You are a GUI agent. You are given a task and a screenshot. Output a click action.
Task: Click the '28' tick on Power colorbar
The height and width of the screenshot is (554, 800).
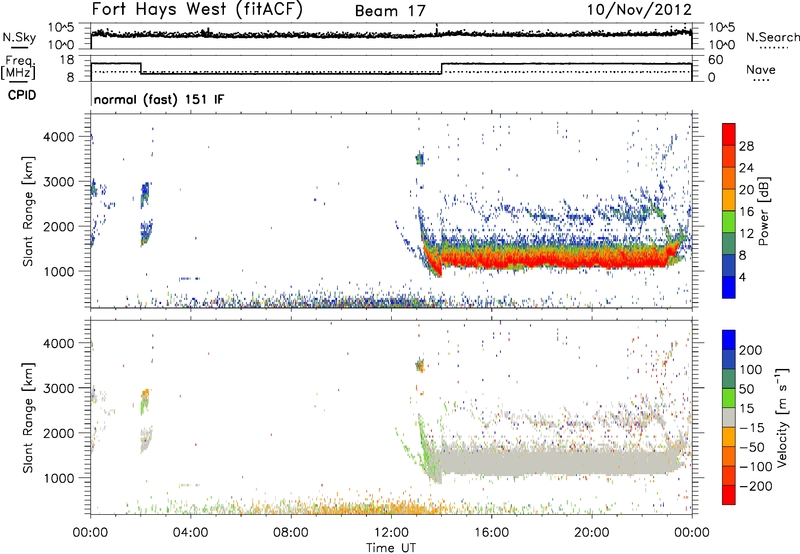pyautogui.click(x=746, y=146)
